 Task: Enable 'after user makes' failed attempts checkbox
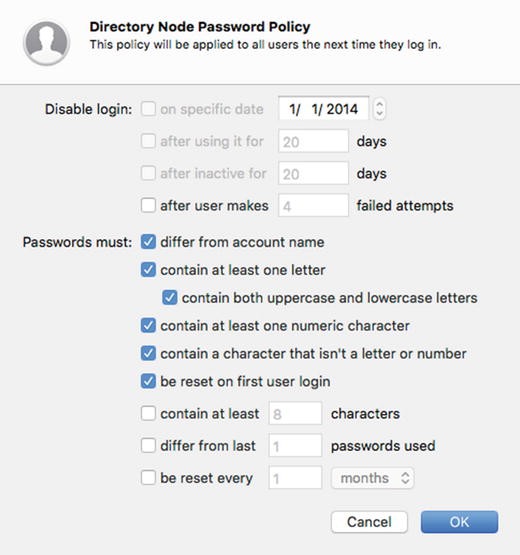click(x=148, y=205)
